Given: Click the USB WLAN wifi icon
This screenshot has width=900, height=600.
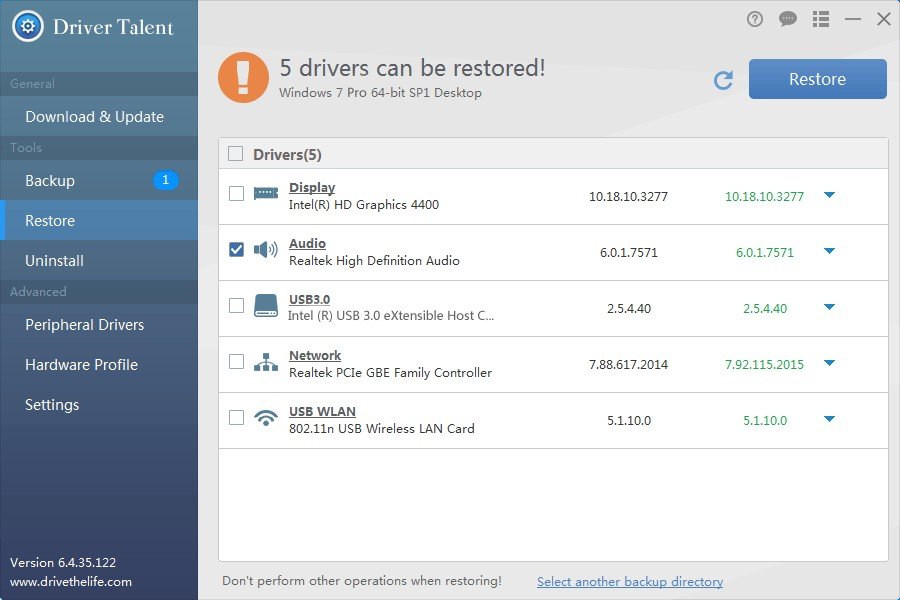Looking at the screenshot, I should click(266, 417).
